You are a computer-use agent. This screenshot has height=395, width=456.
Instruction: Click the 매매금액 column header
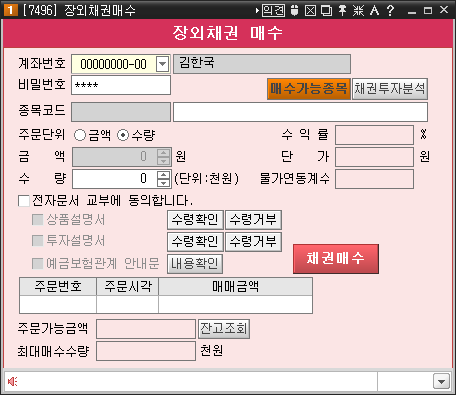coord(236,287)
